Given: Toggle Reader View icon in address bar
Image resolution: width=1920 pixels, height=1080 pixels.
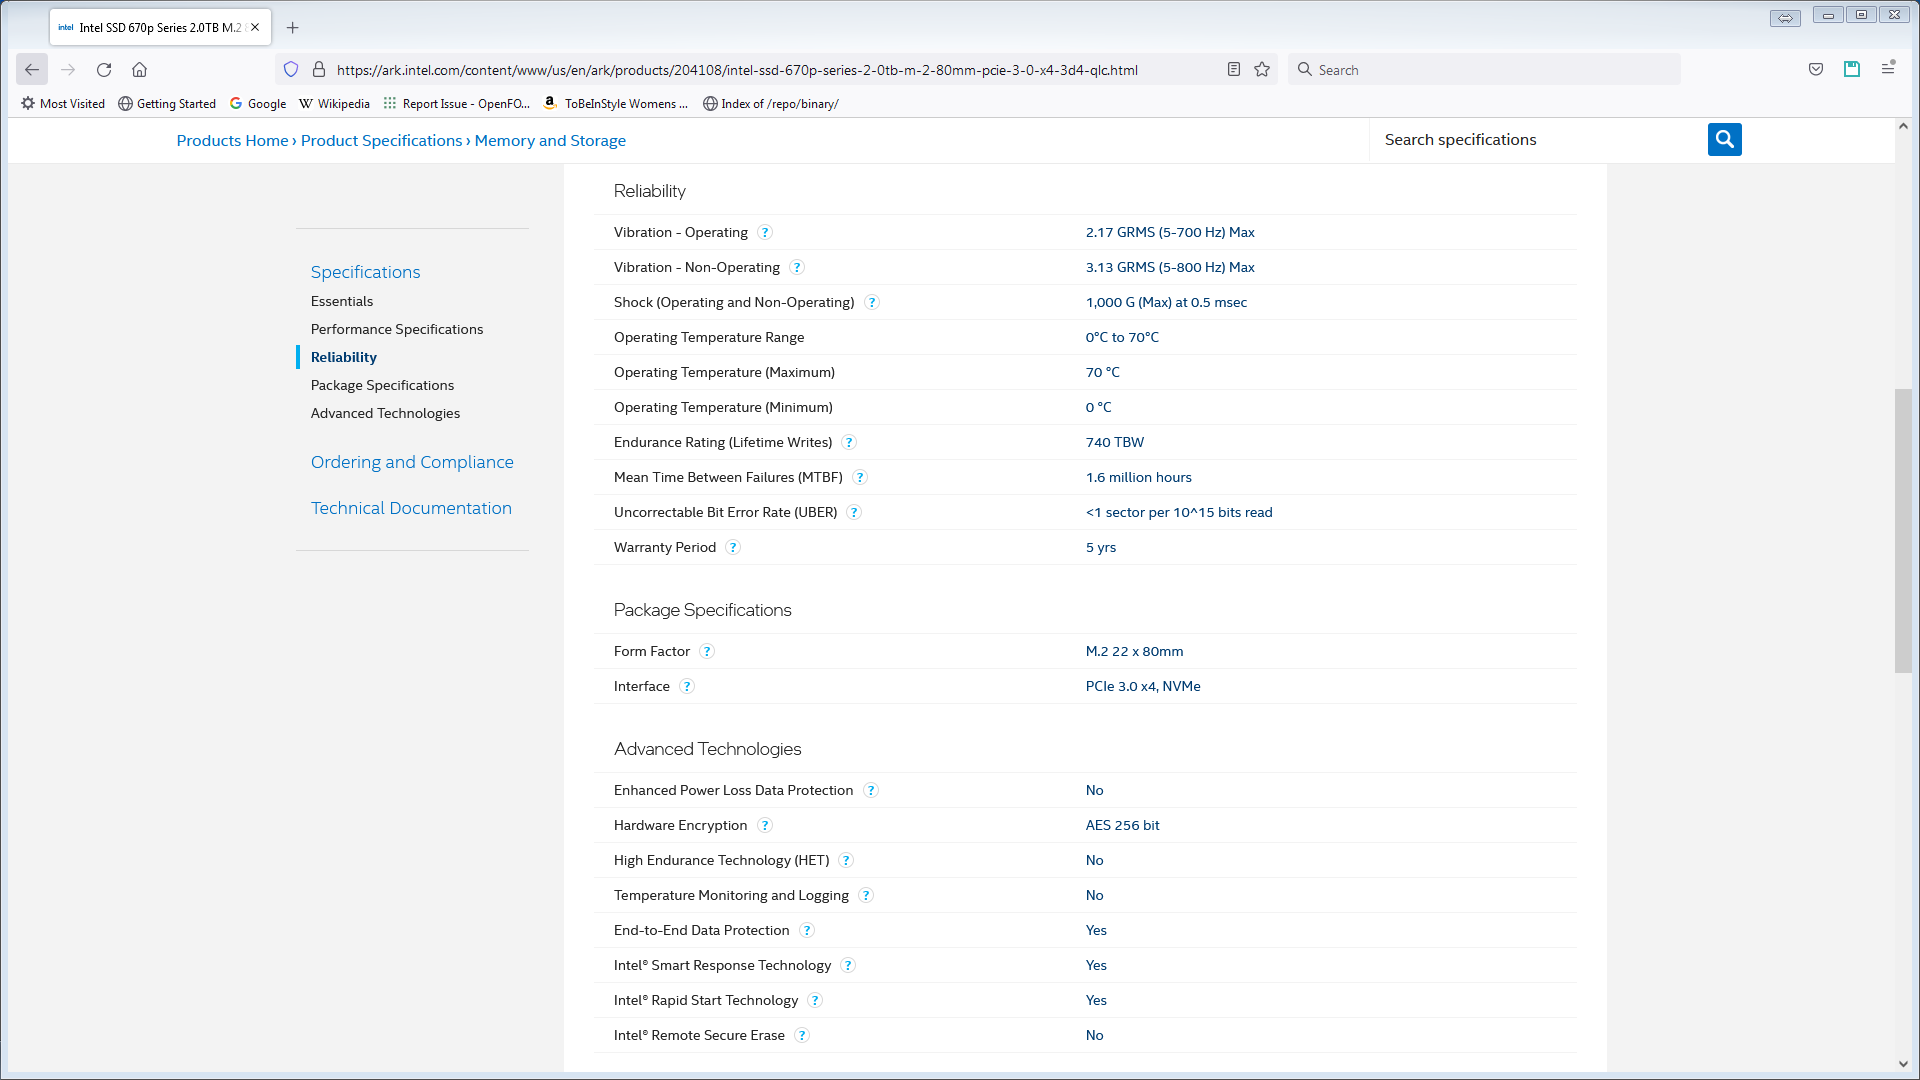Looking at the screenshot, I should click(x=1234, y=70).
